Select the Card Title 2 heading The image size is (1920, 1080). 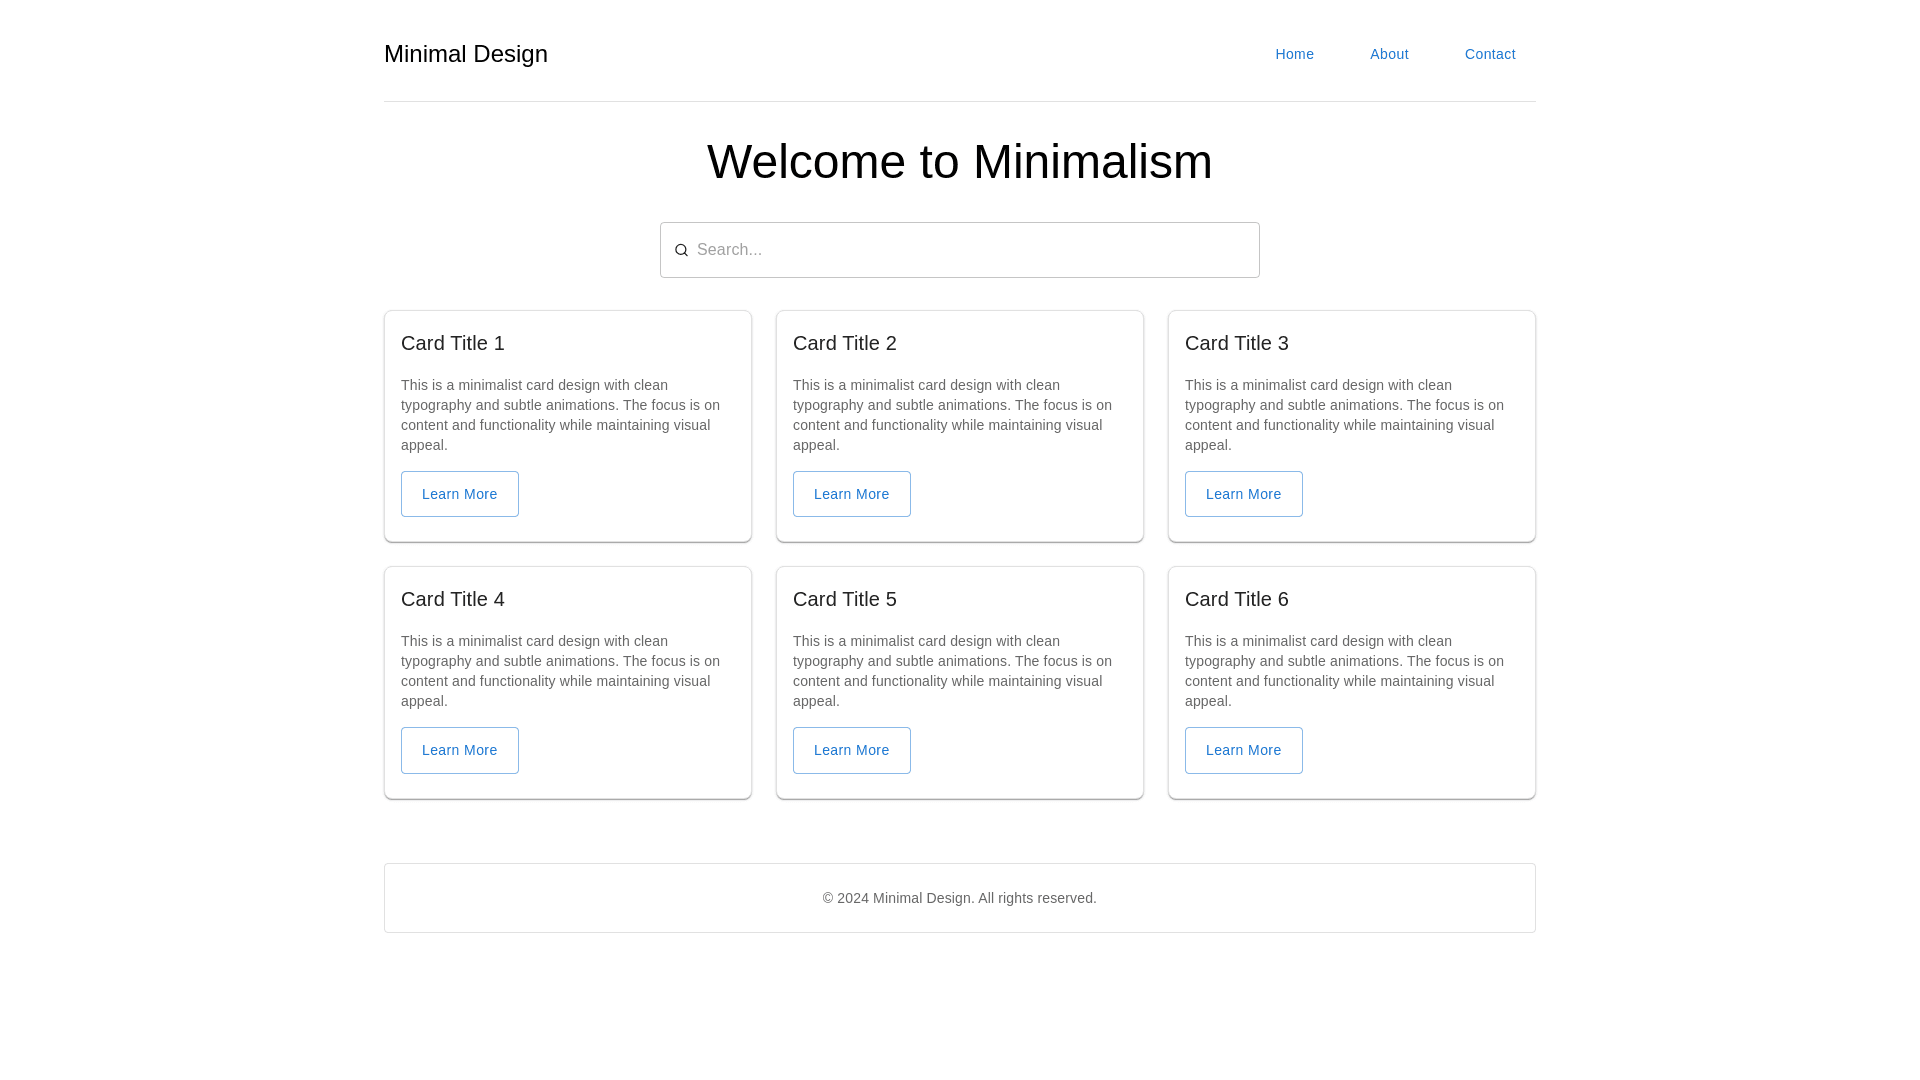[x=845, y=343]
